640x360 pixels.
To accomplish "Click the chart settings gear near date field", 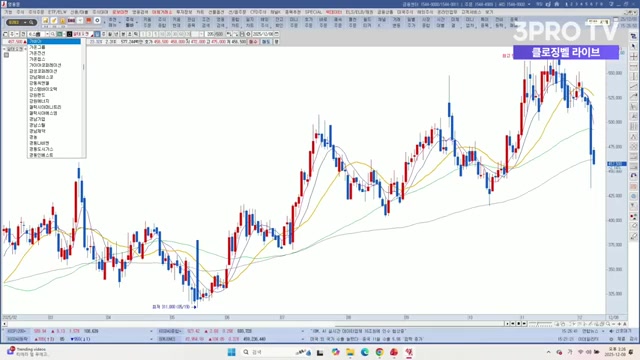I will (248, 34).
